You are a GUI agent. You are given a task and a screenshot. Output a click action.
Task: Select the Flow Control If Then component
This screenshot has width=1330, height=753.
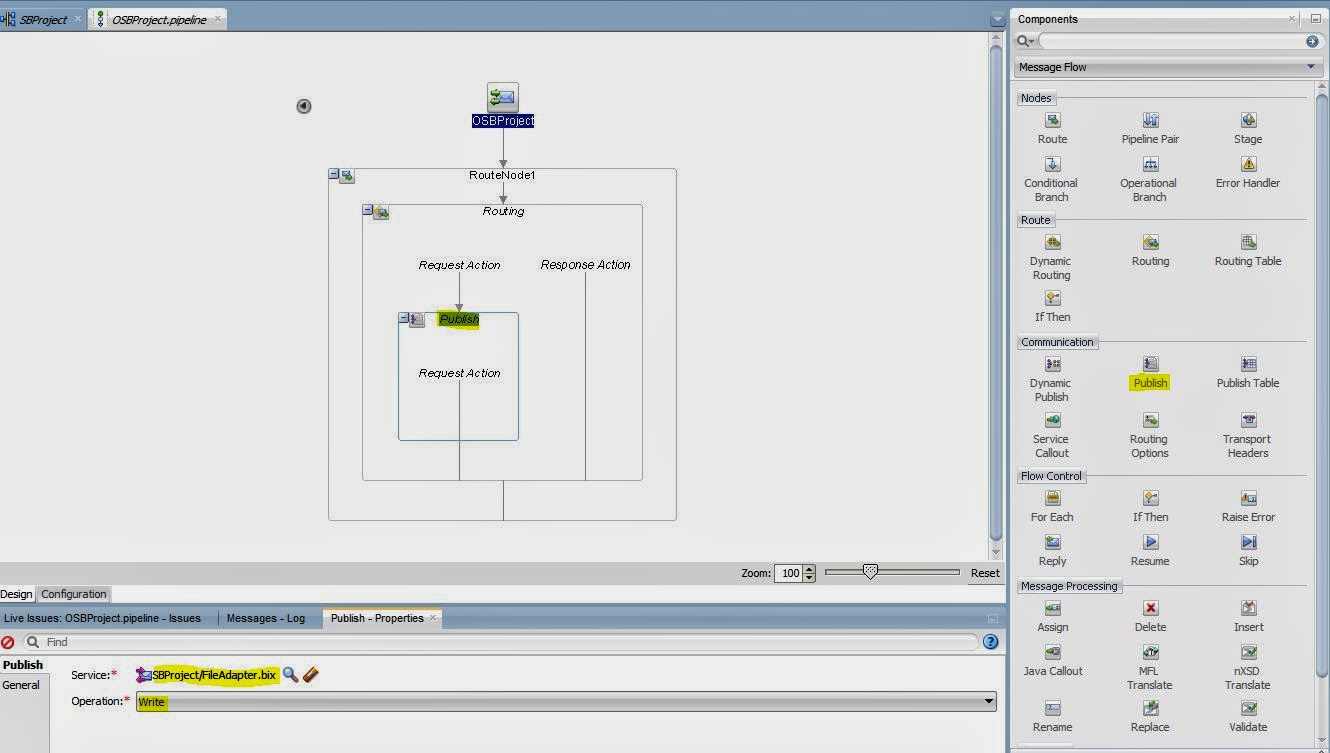tap(1150, 506)
